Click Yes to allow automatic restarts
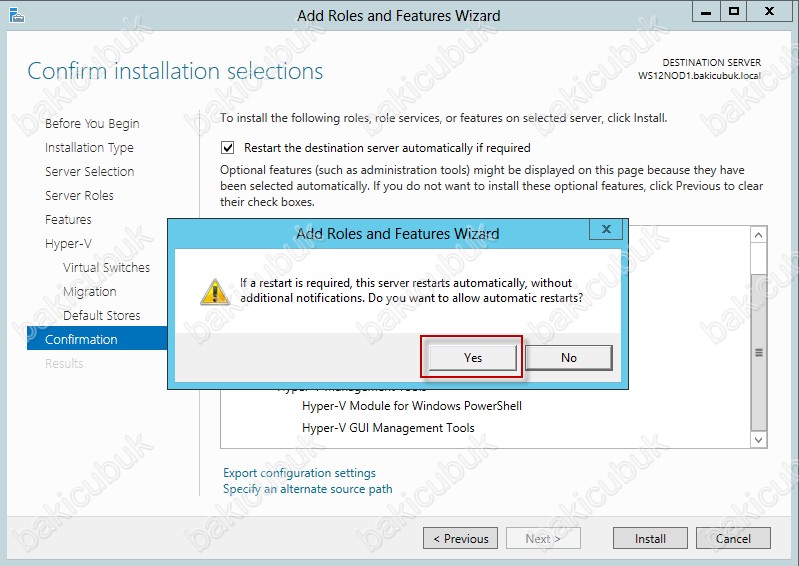 [x=472, y=358]
